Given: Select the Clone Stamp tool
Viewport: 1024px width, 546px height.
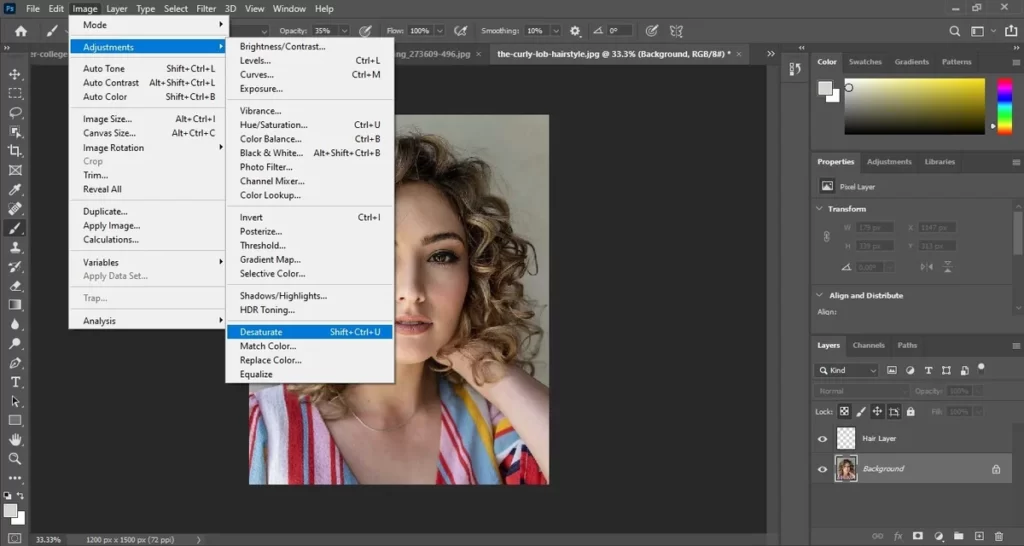Looking at the screenshot, I should pos(15,248).
